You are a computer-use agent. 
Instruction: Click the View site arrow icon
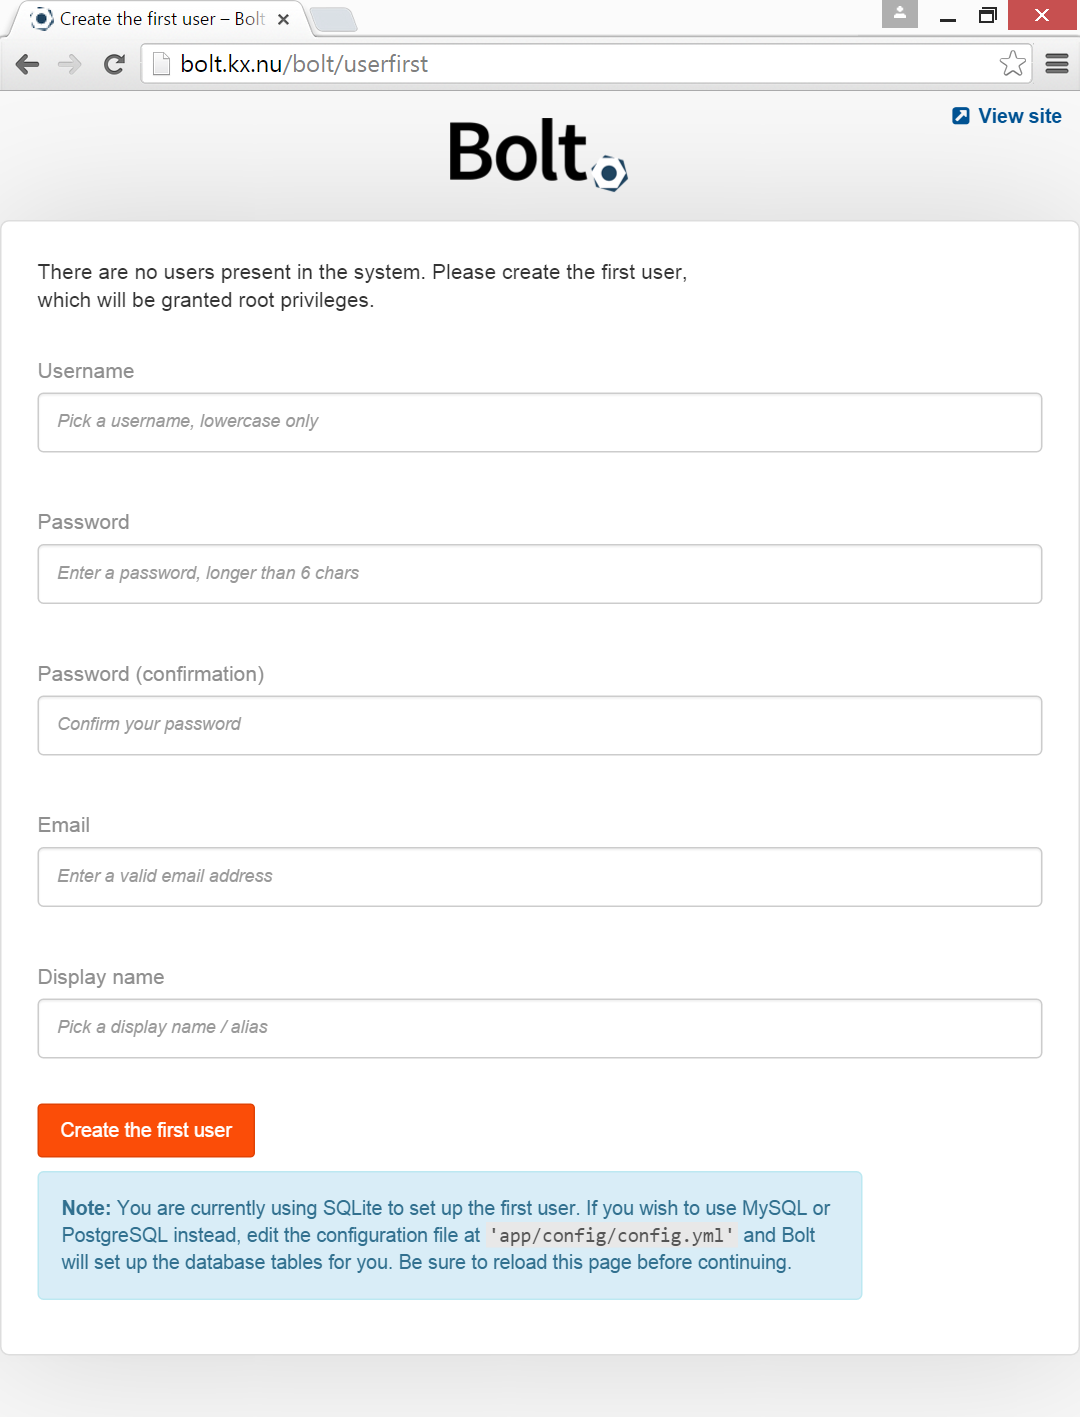click(959, 116)
